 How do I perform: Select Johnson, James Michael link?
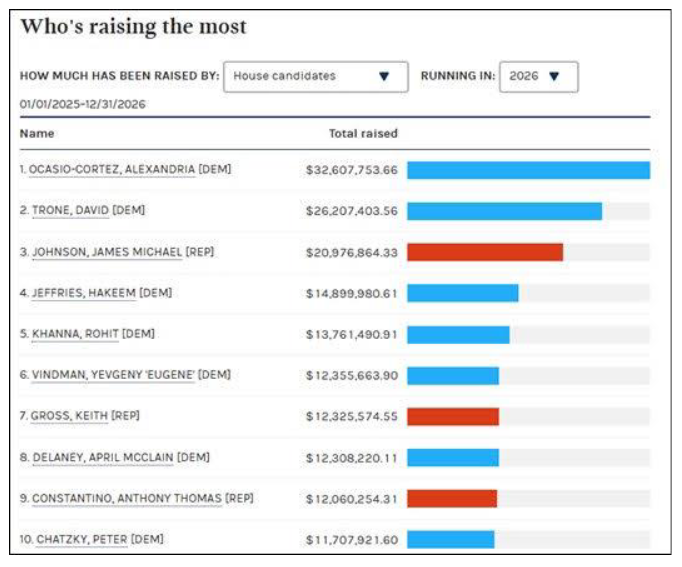[x=107, y=252]
